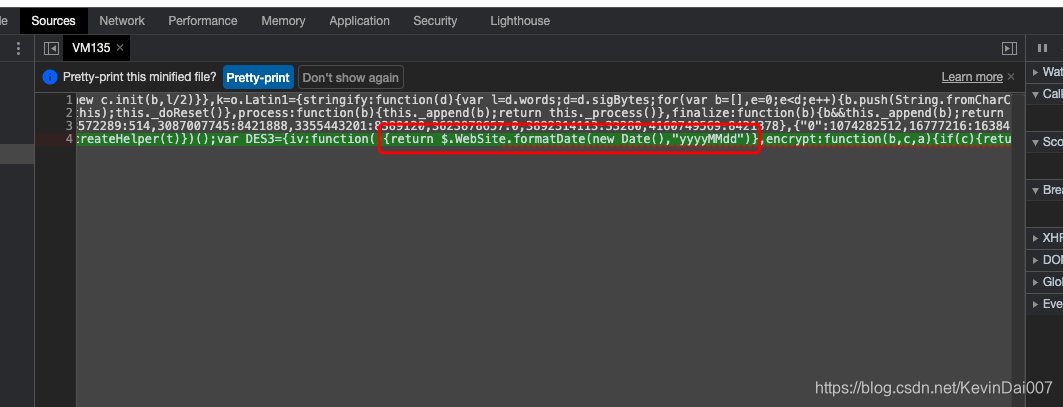Click line number 4 in gutter

pos(69,139)
